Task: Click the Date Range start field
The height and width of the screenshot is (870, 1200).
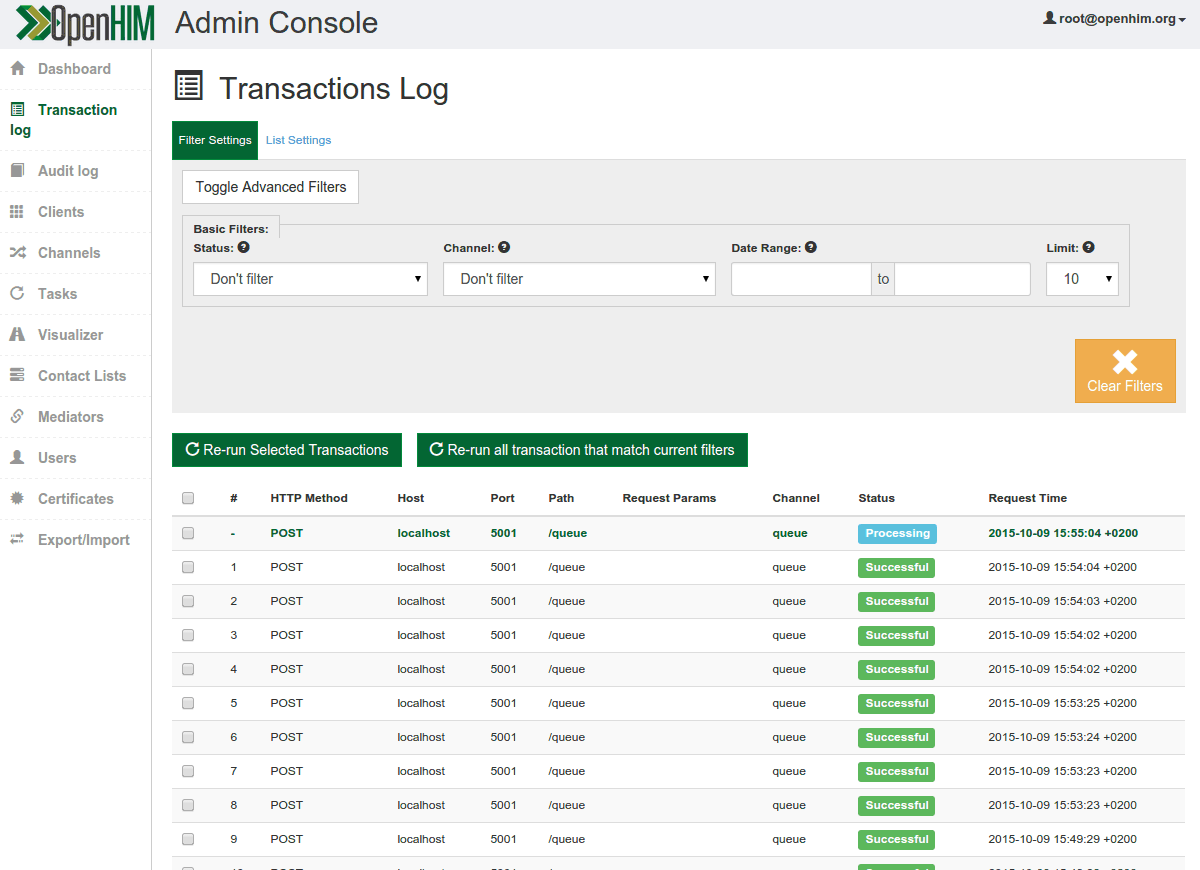Action: click(x=801, y=279)
